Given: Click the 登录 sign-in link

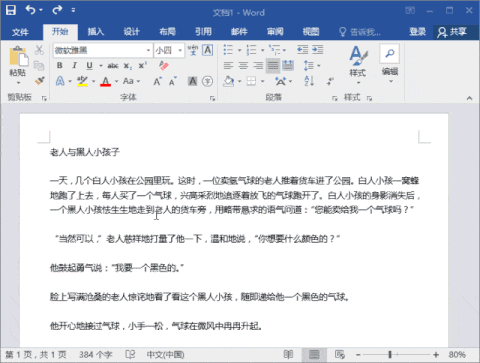Looking at the screenshot, I should tap(418, 32).
